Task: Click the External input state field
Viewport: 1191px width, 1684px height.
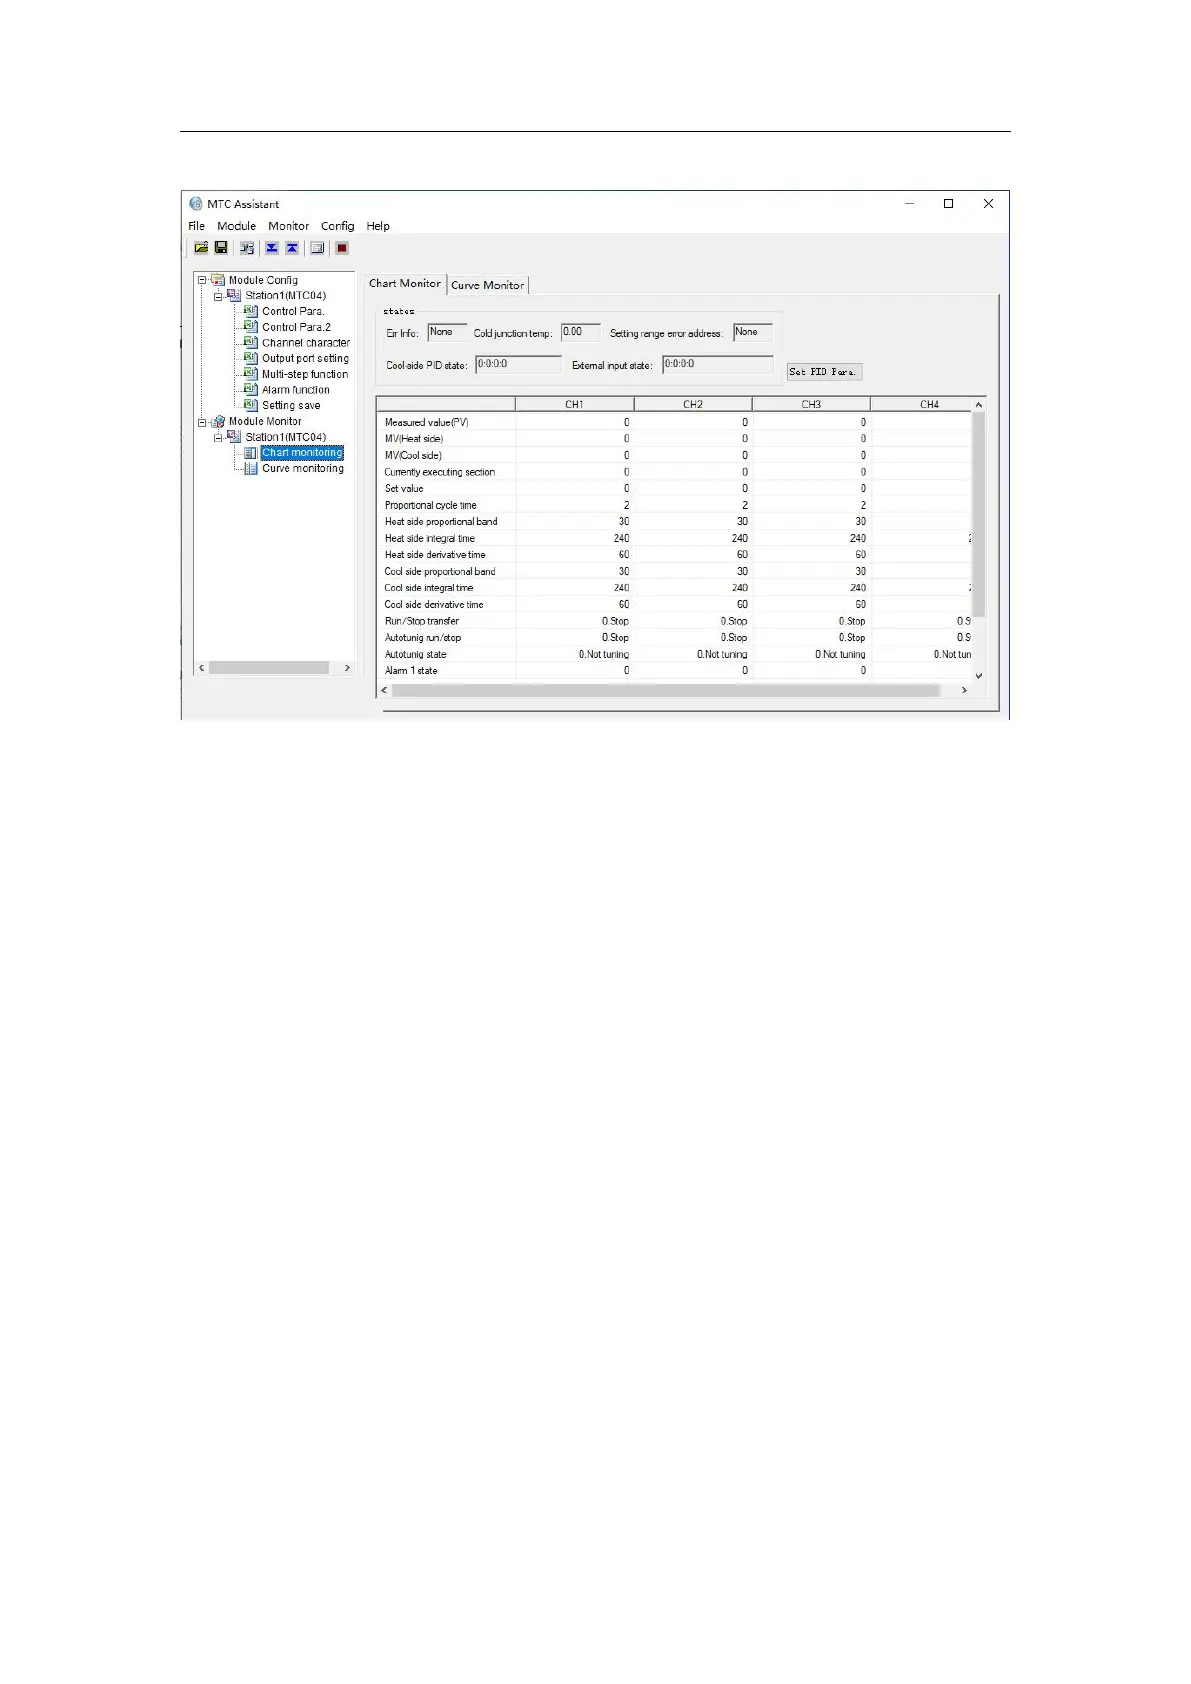Action: tap(718, 364)
